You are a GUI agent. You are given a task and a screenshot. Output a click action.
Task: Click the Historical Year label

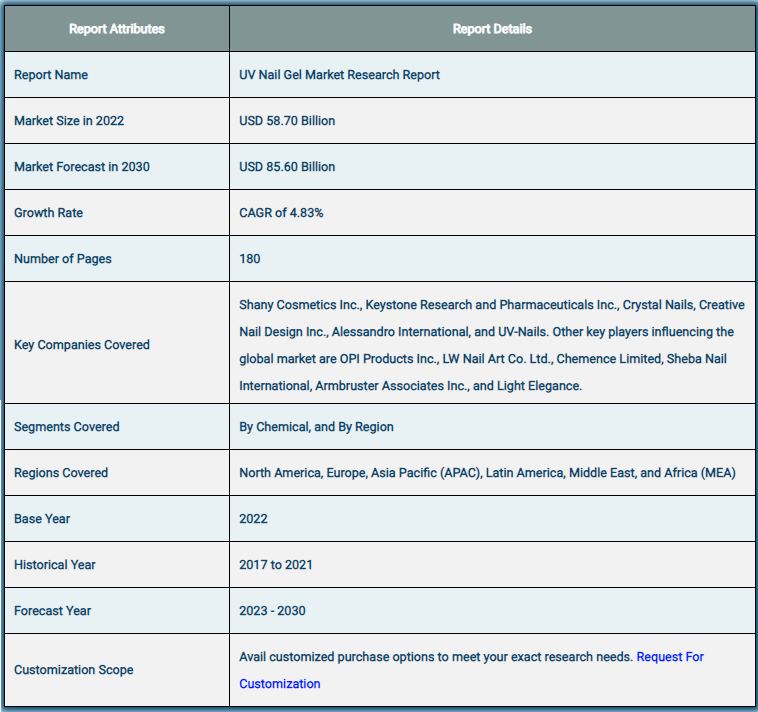click(x=55, y=565)
